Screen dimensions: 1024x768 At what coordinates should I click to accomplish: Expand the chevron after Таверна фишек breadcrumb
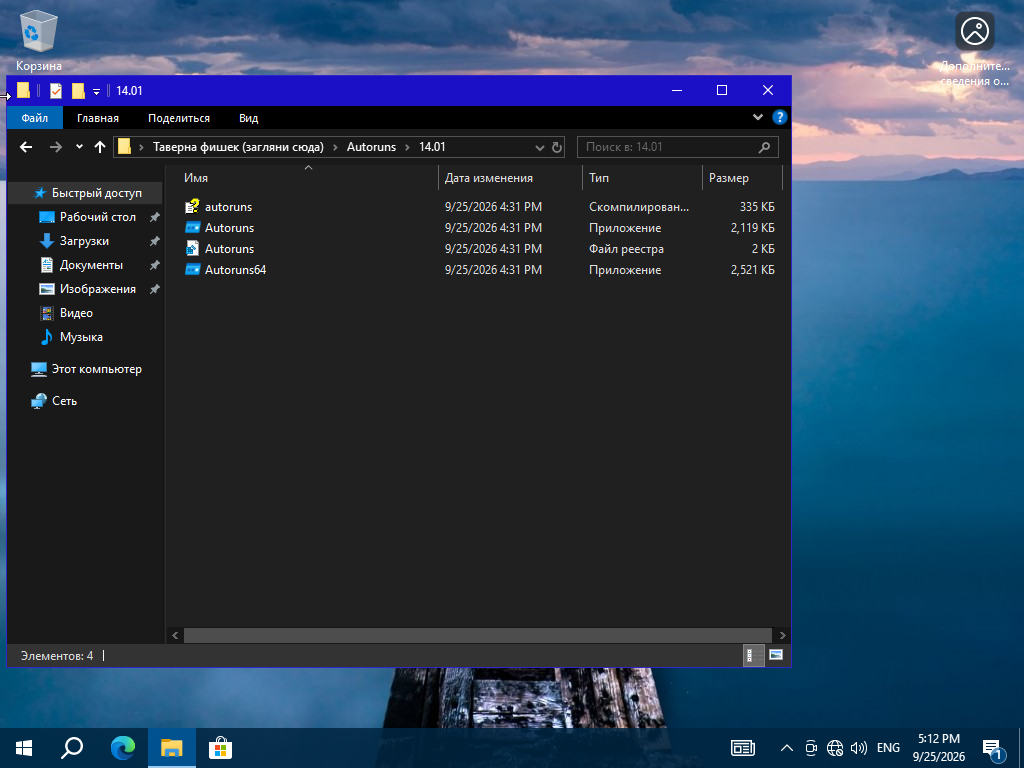(x=335, y=147)
